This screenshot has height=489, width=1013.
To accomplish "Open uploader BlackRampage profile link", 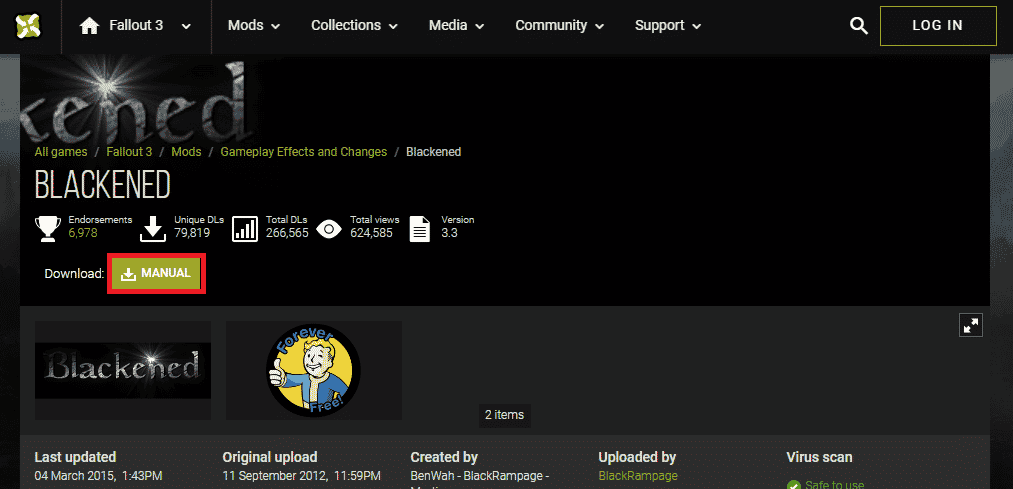I will (x=638, y=475).
